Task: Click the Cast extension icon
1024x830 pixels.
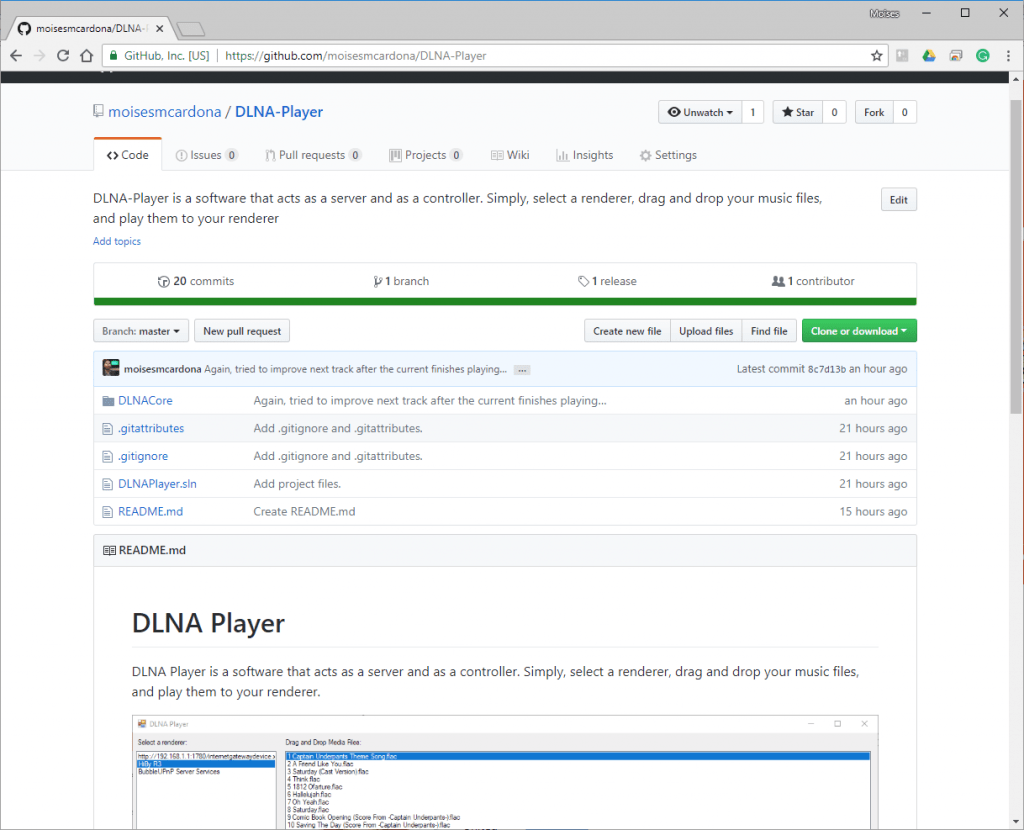Action: click(x=955, y=56)
